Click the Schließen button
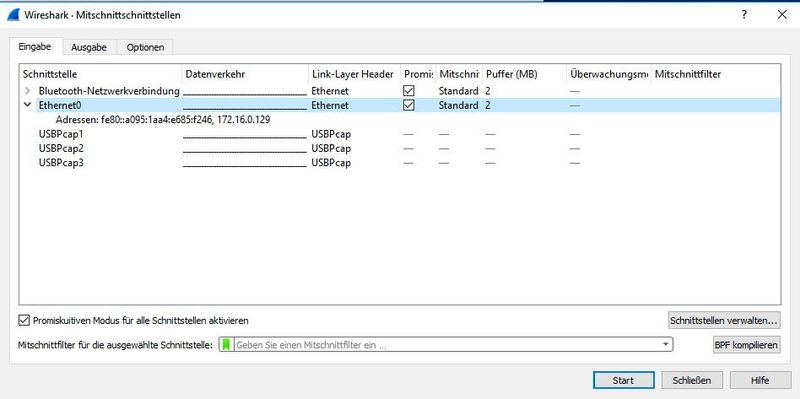 [x=692, y=380]
